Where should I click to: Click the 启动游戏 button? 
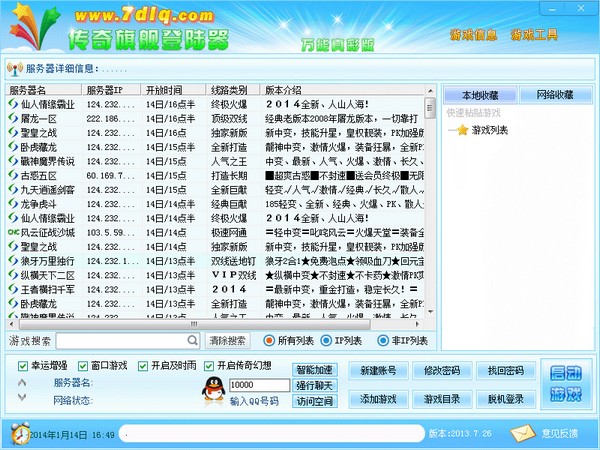566,384
